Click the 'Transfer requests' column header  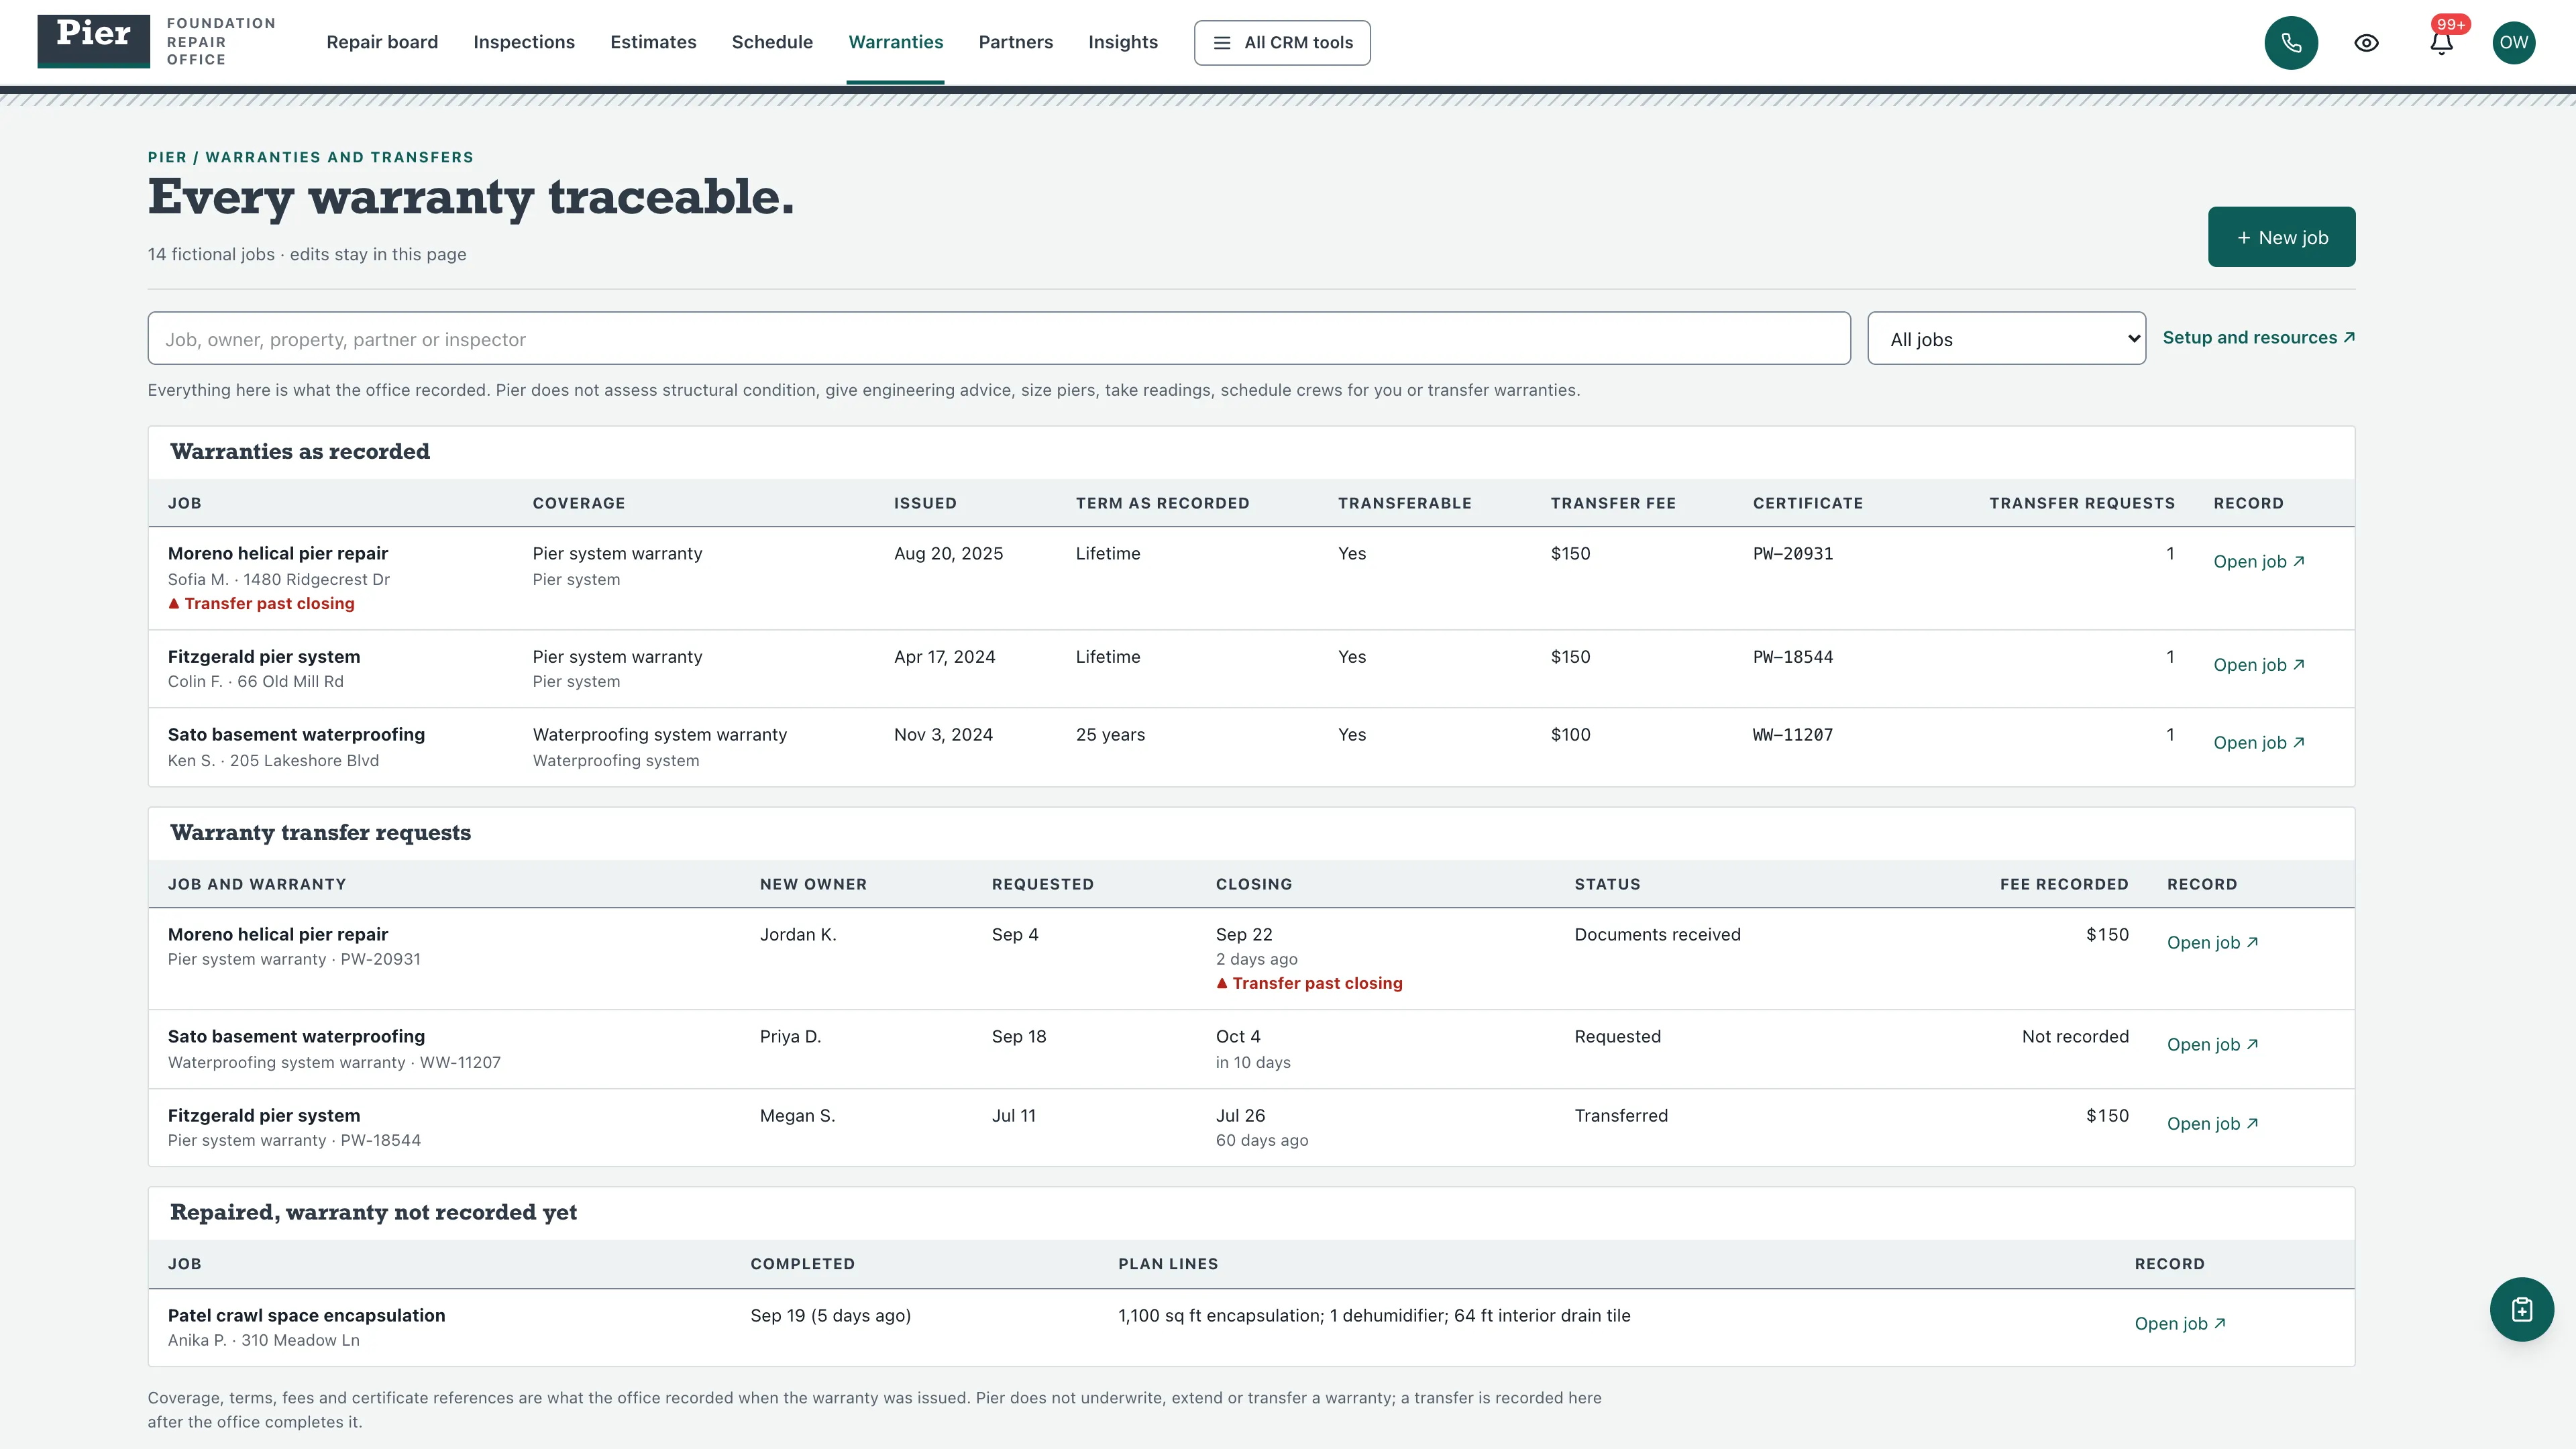pos(2082,503)
